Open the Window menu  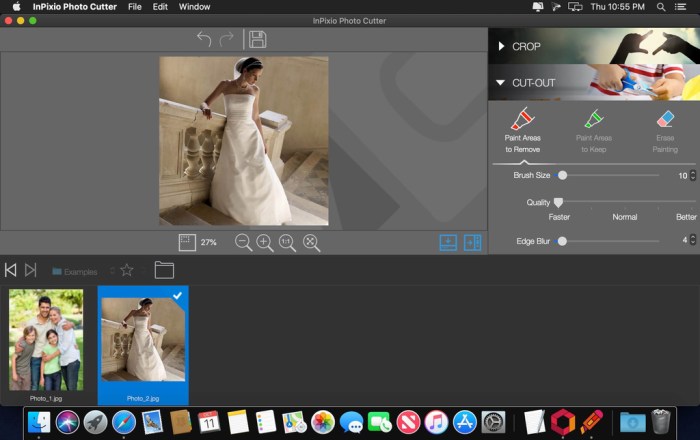(194, 7)
